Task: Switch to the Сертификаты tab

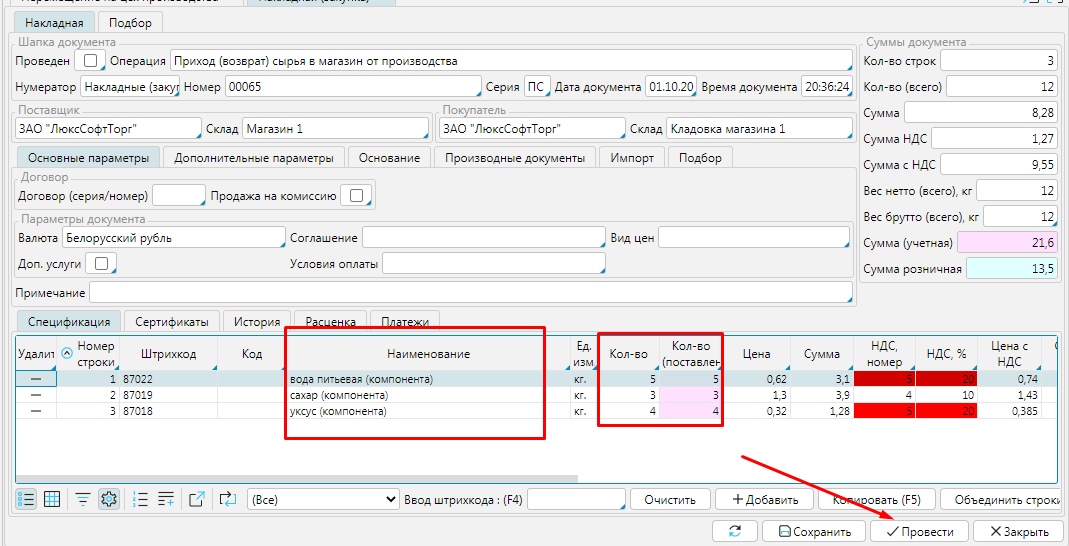Action: (172, 321)
